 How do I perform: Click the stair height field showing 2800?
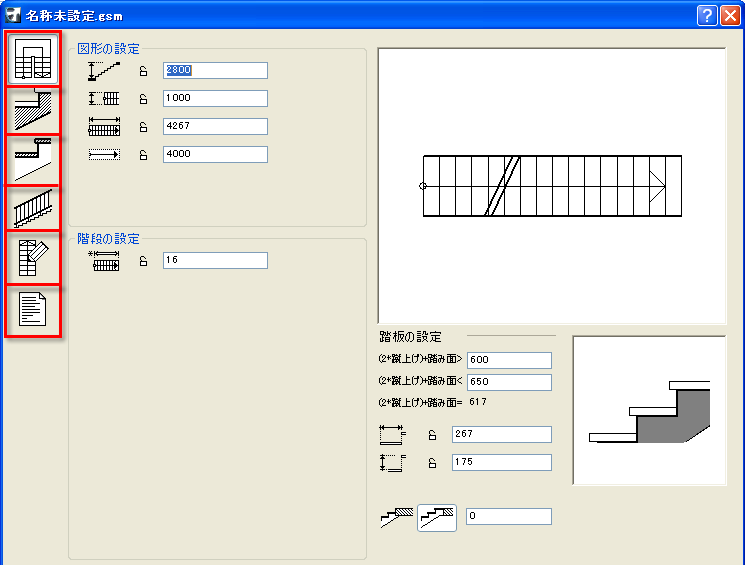215,70
